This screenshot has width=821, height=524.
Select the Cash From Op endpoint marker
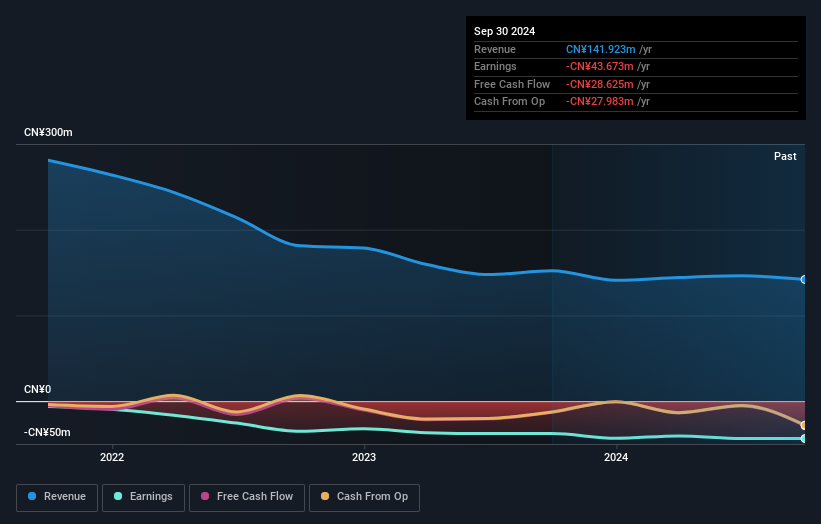(x=804, y=425)
